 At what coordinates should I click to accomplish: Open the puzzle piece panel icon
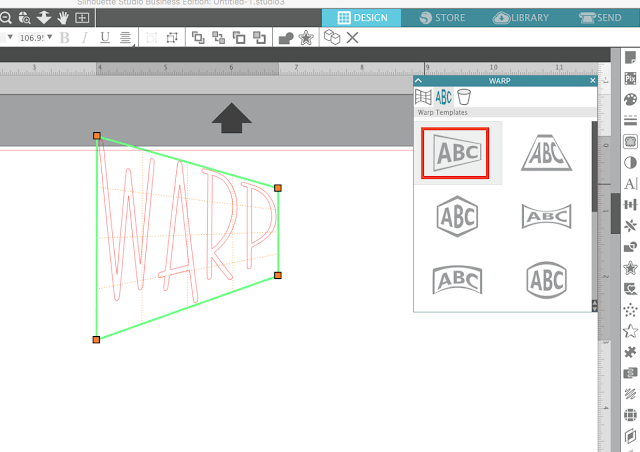pos(630,352)
